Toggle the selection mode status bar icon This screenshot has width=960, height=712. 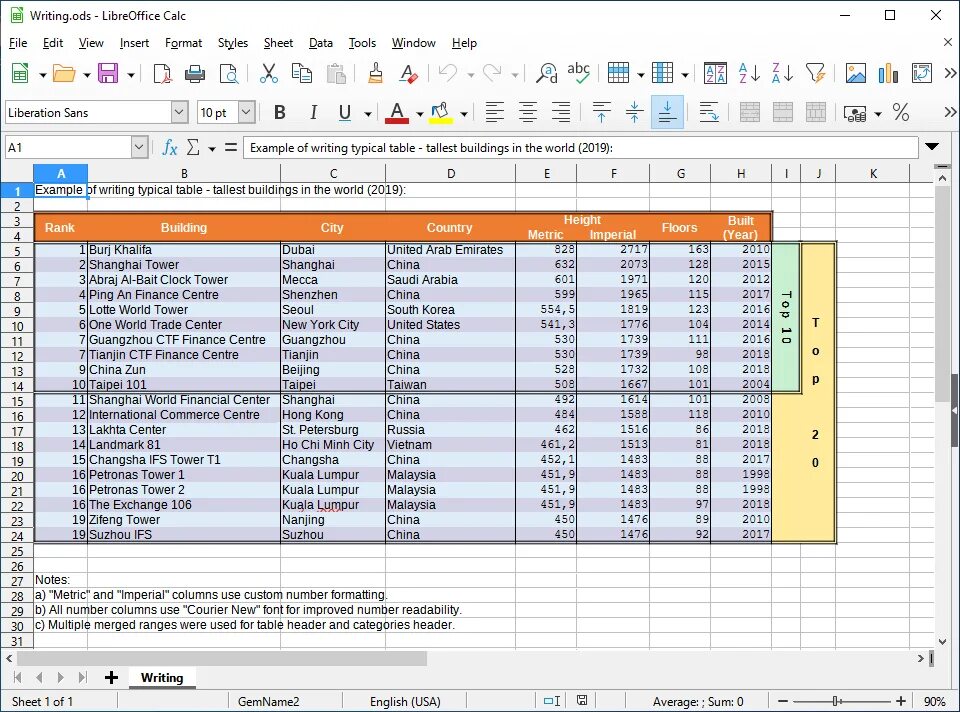click(x=552, y=701)
